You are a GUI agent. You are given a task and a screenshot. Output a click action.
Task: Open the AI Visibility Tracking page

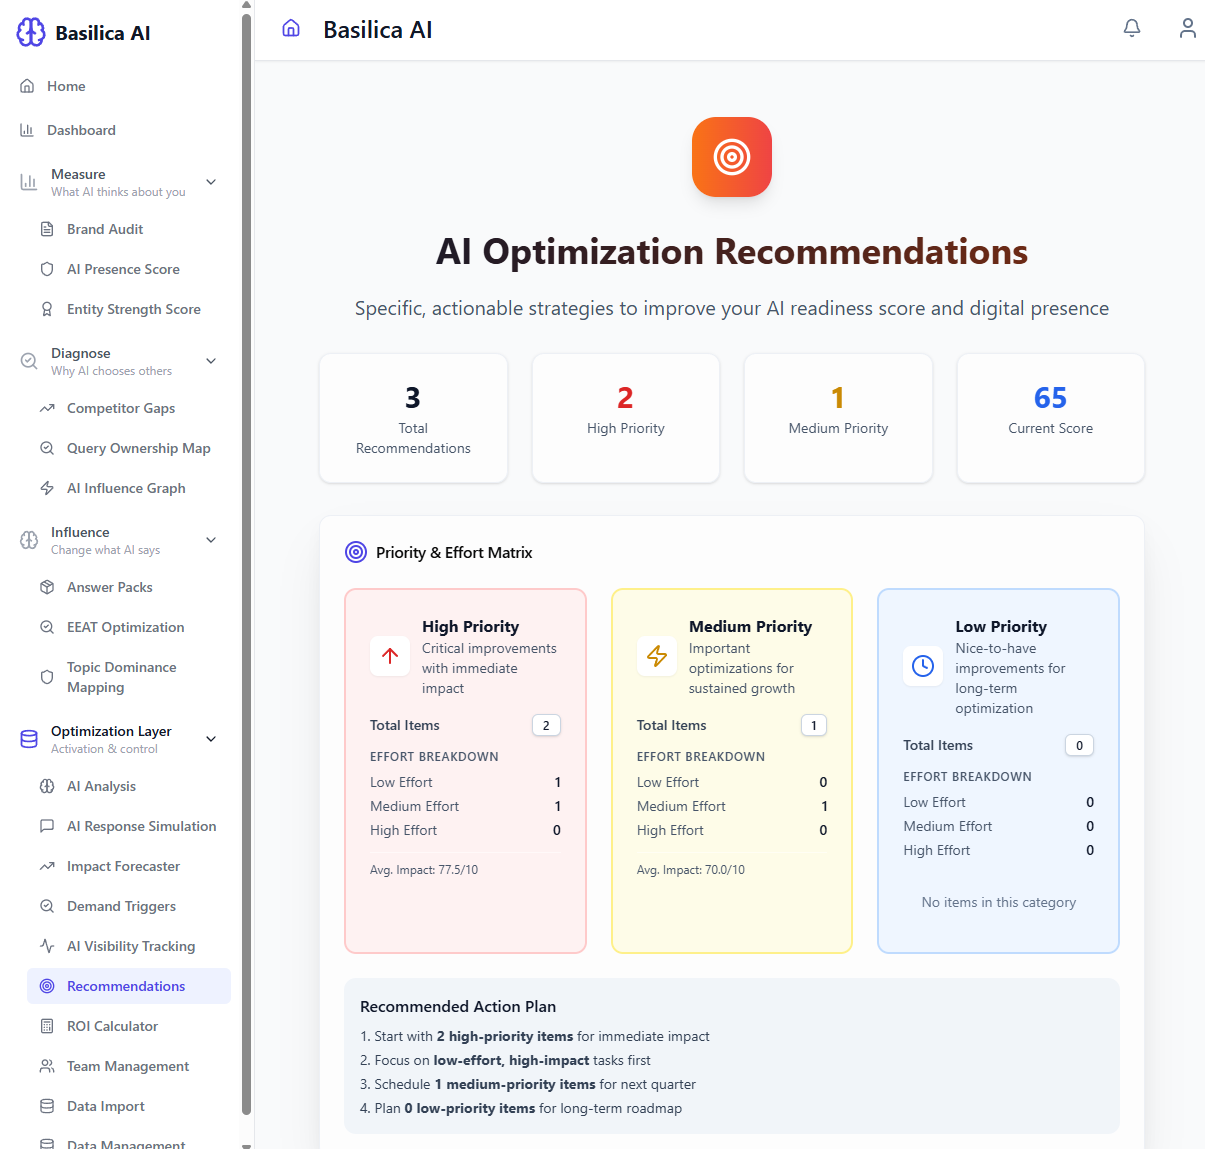pyautogui.click(x=131, y=945)
